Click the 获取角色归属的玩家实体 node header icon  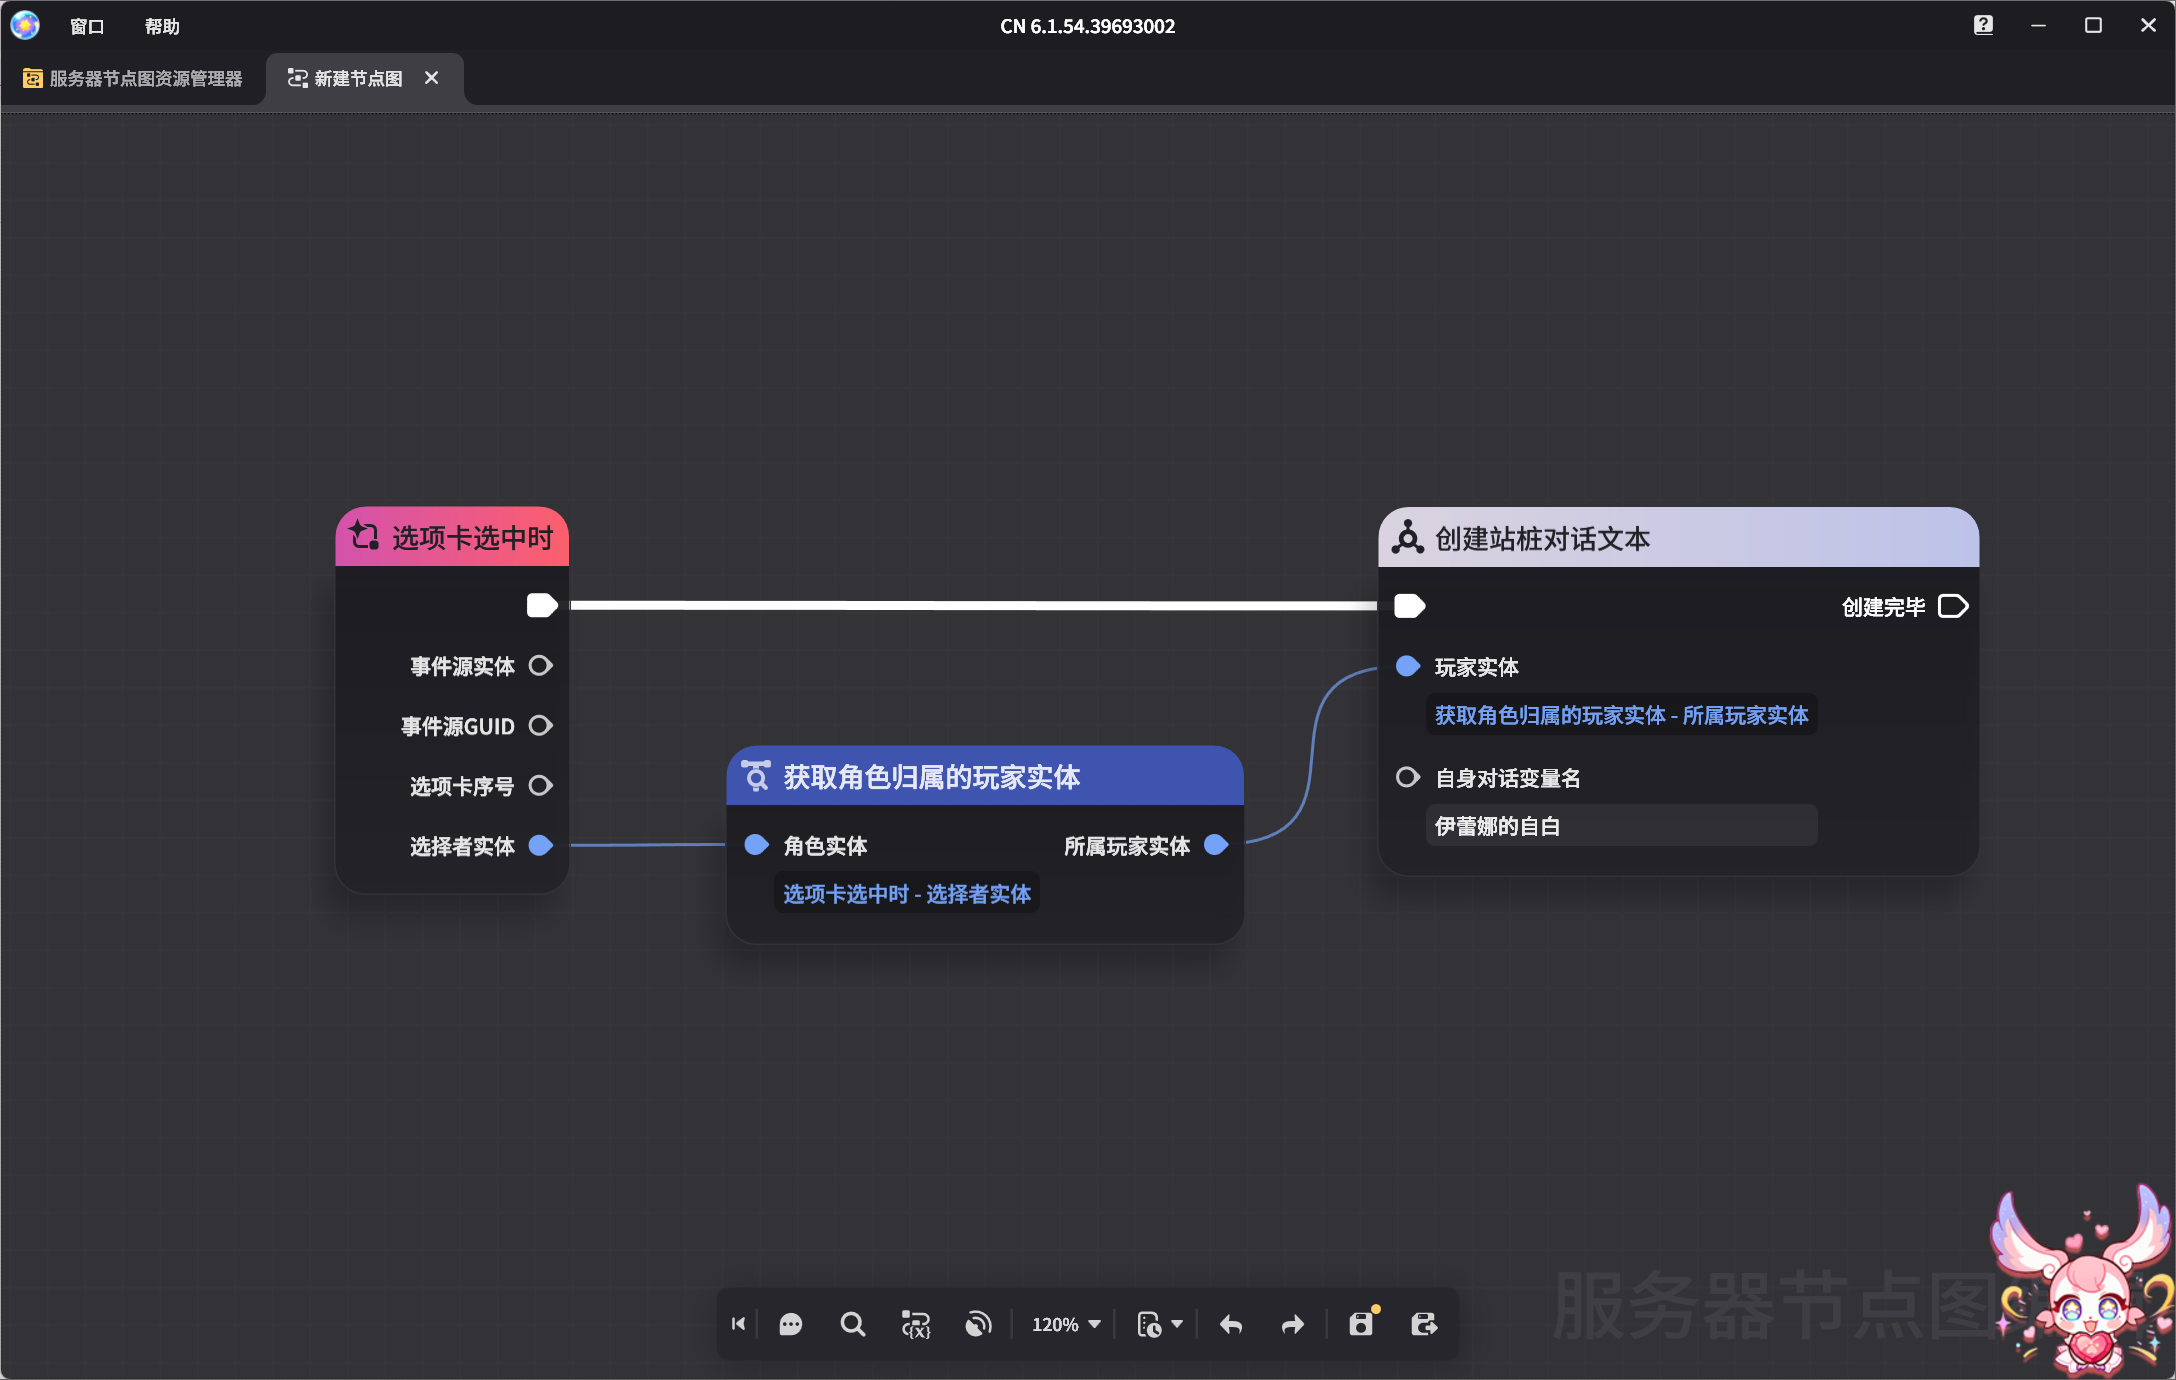click(x=757, y=776)
